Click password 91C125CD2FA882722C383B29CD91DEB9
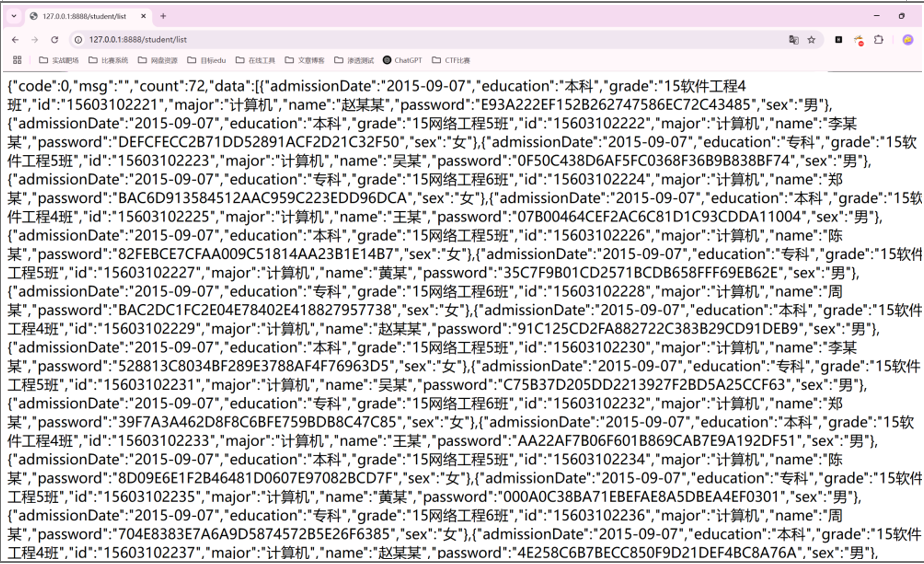Screen dimensions: 924x564 657,329
